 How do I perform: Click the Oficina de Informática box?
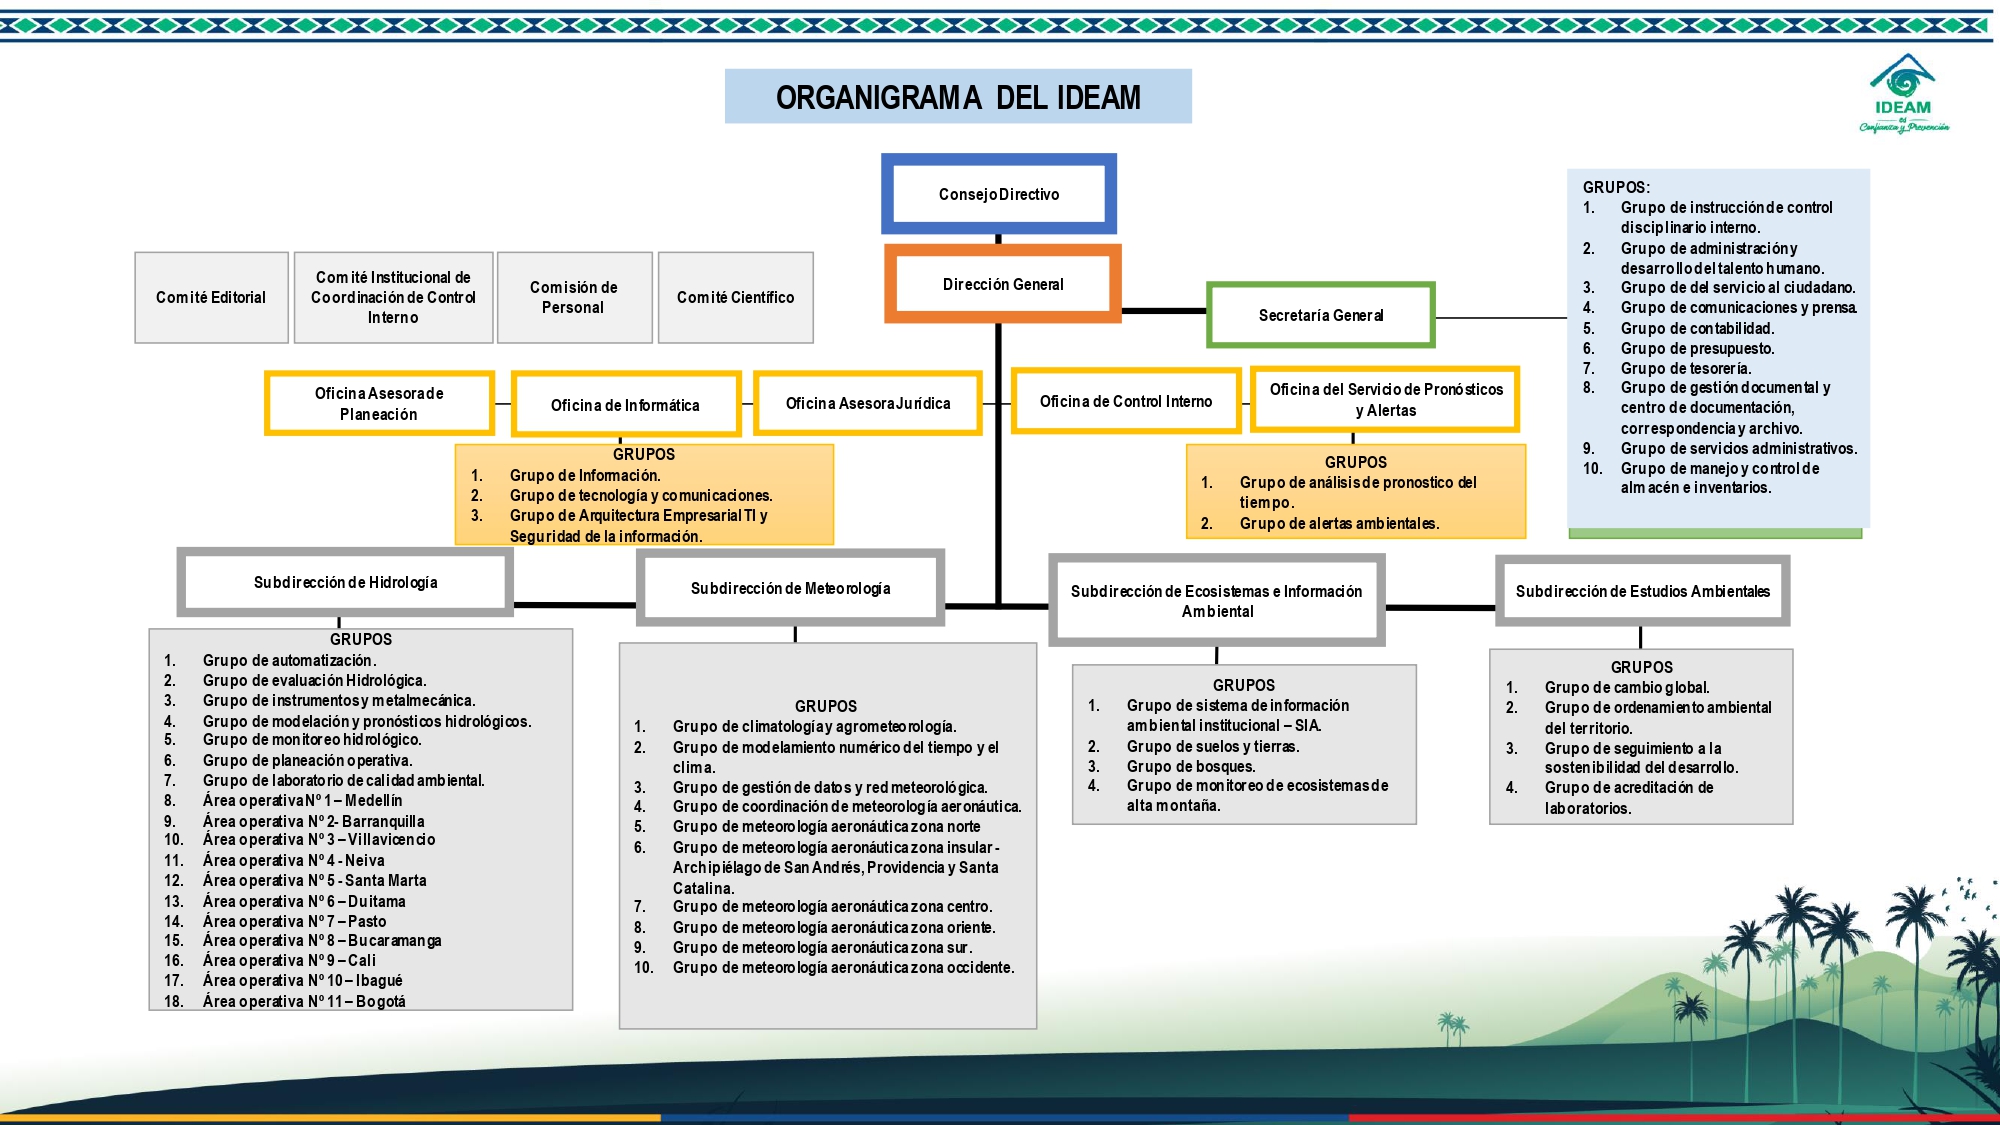pyautogui.click(x=625, y=404)
